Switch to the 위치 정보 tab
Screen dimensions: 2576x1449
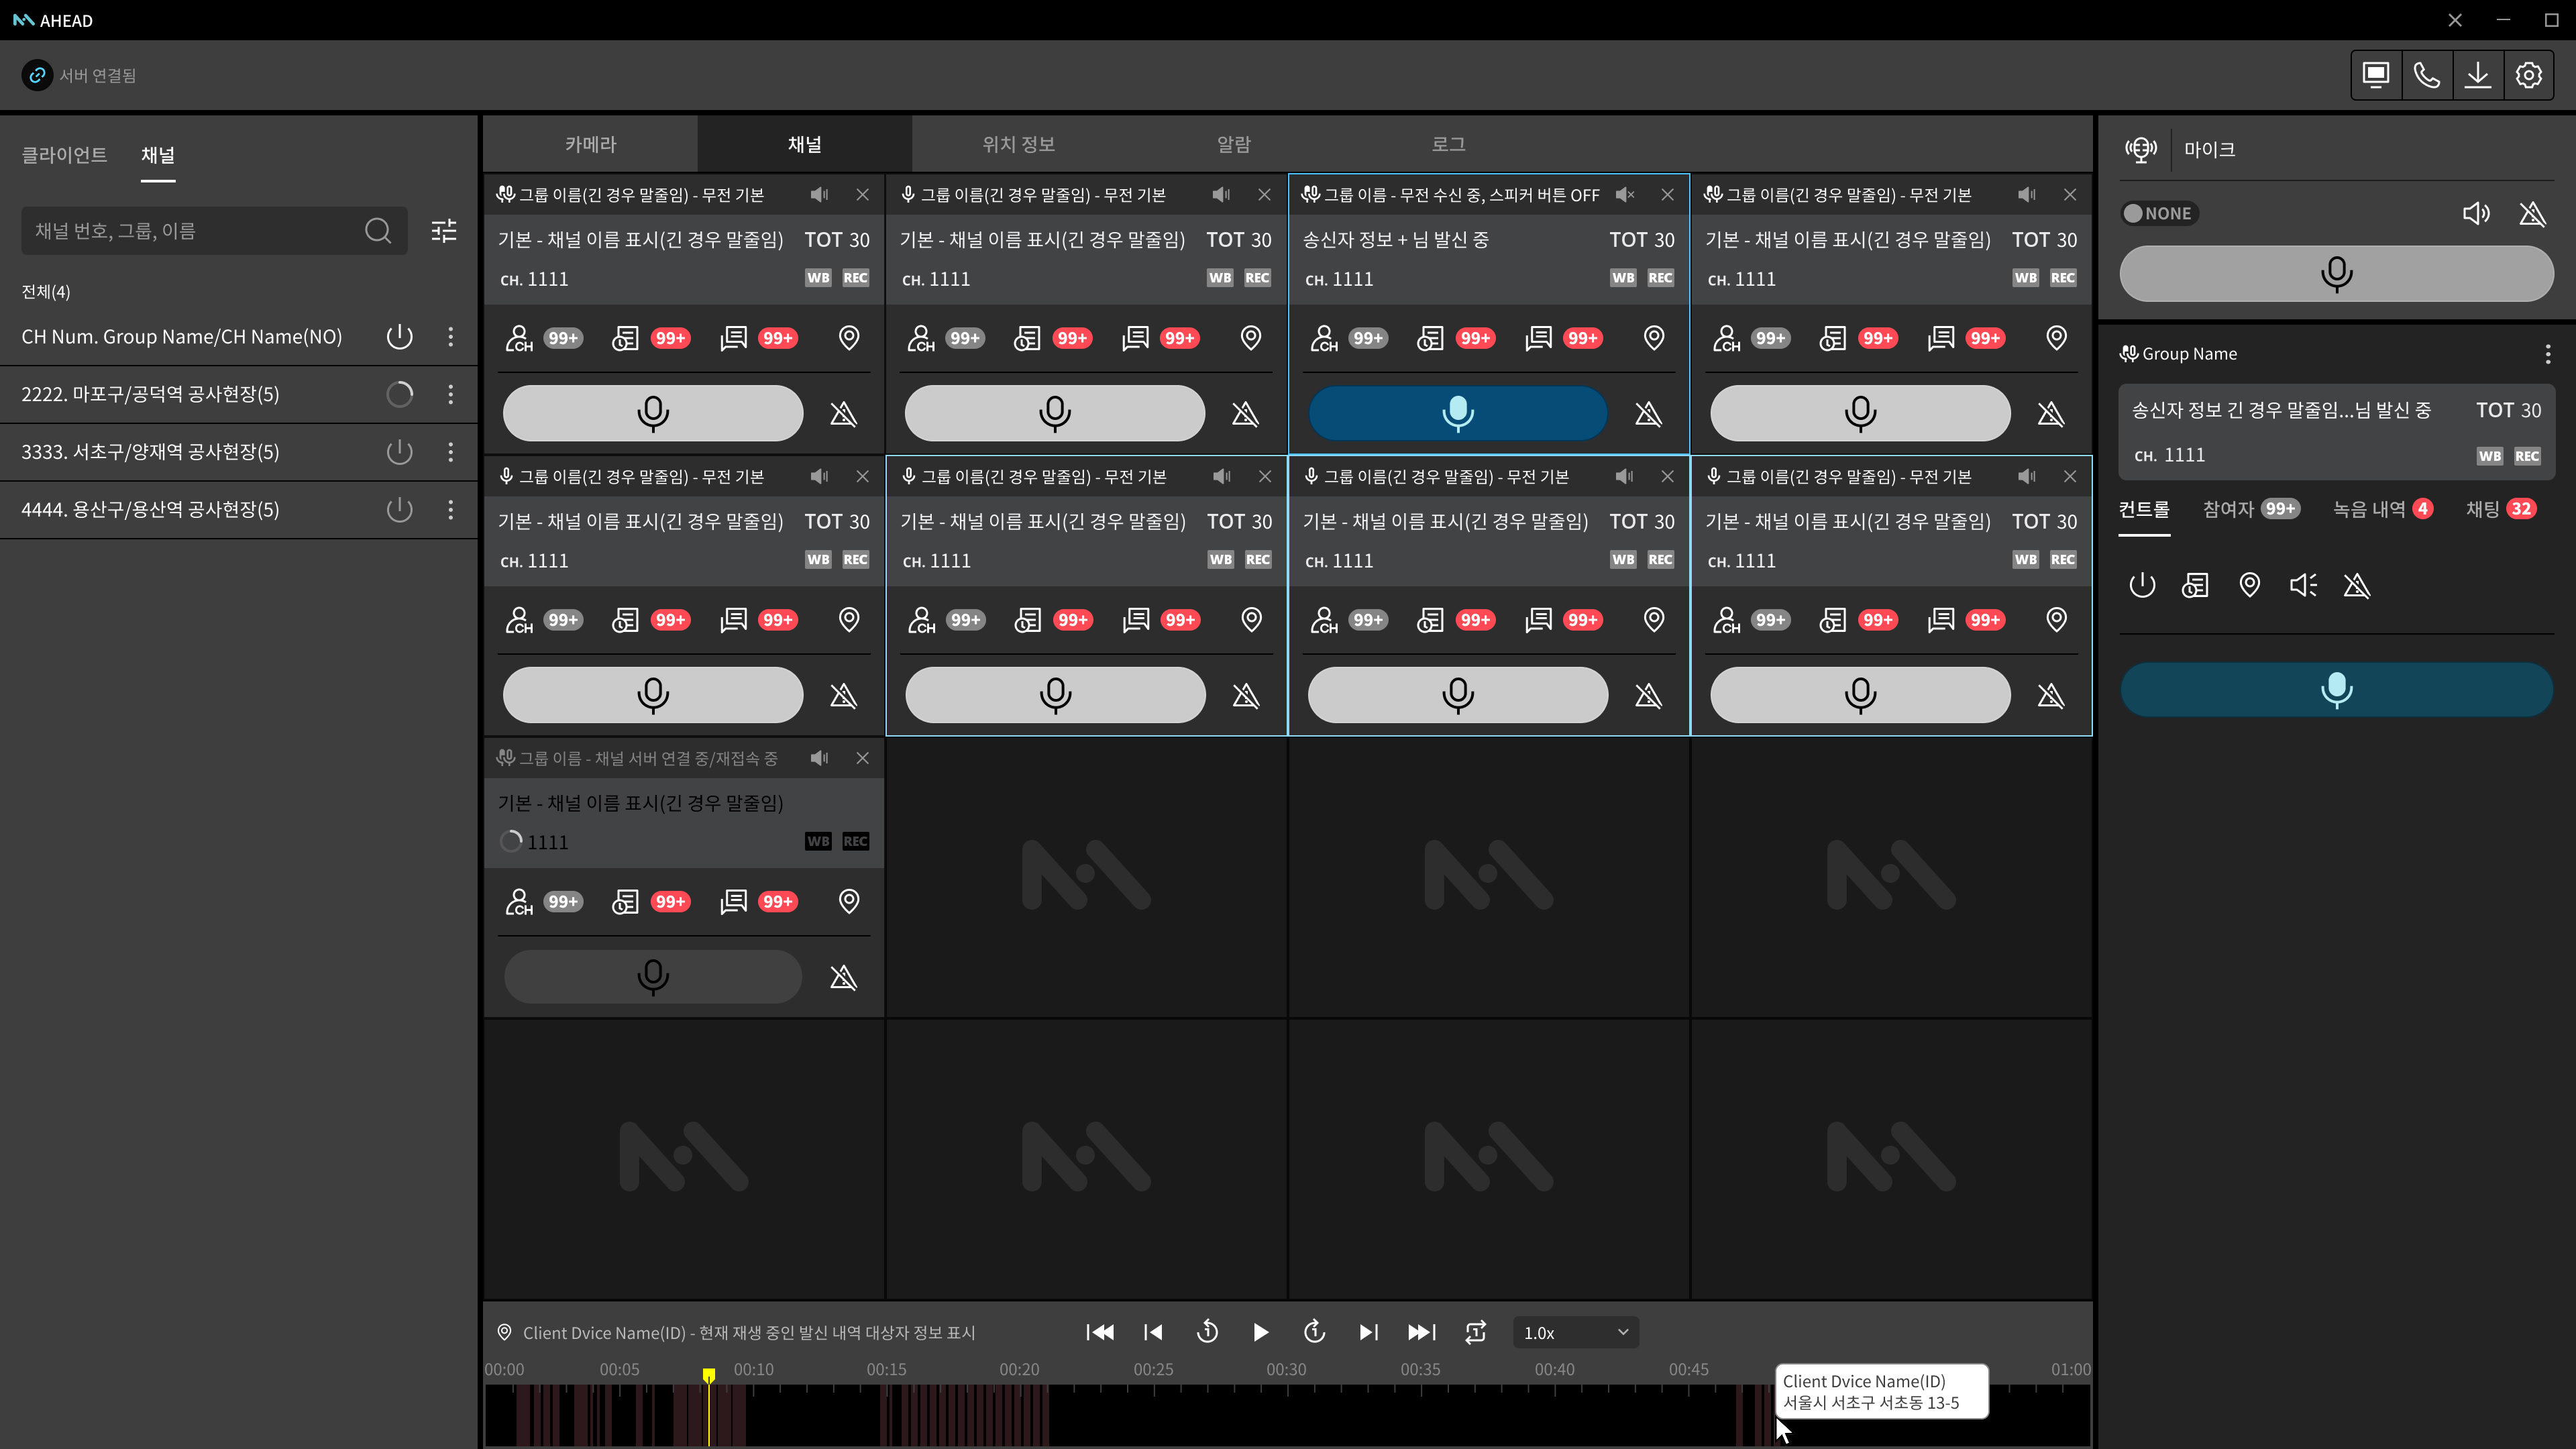click(1018, 144)
